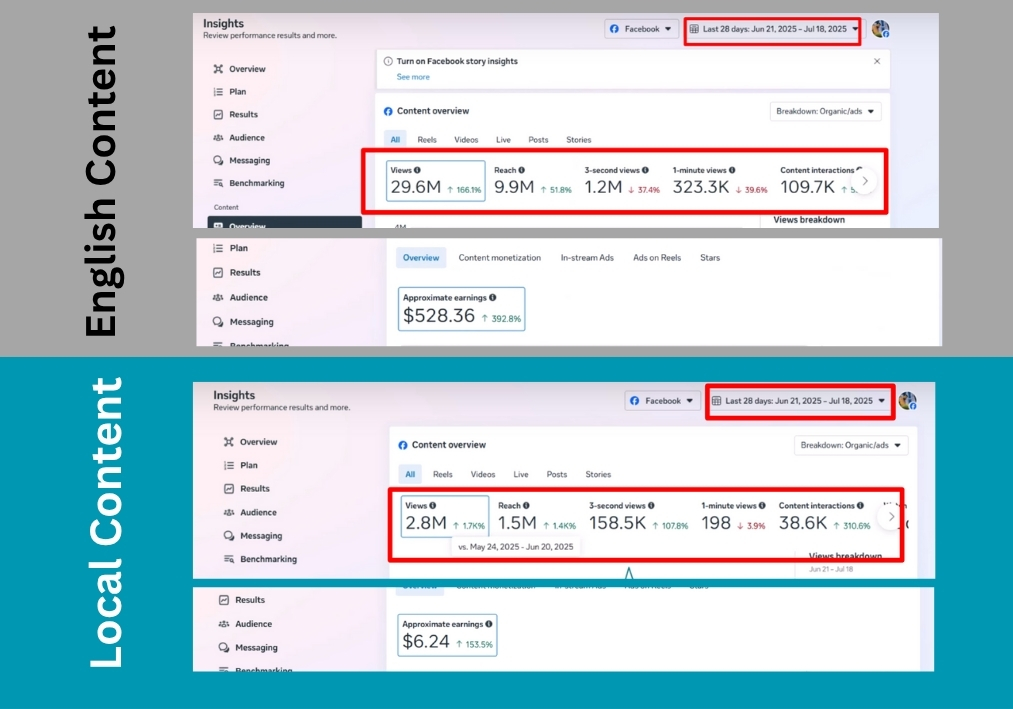This screenshot has width=1013, height=709.
Task: Click the Results item in the $6.24 earnings sidebar
Action: (242, 600)
